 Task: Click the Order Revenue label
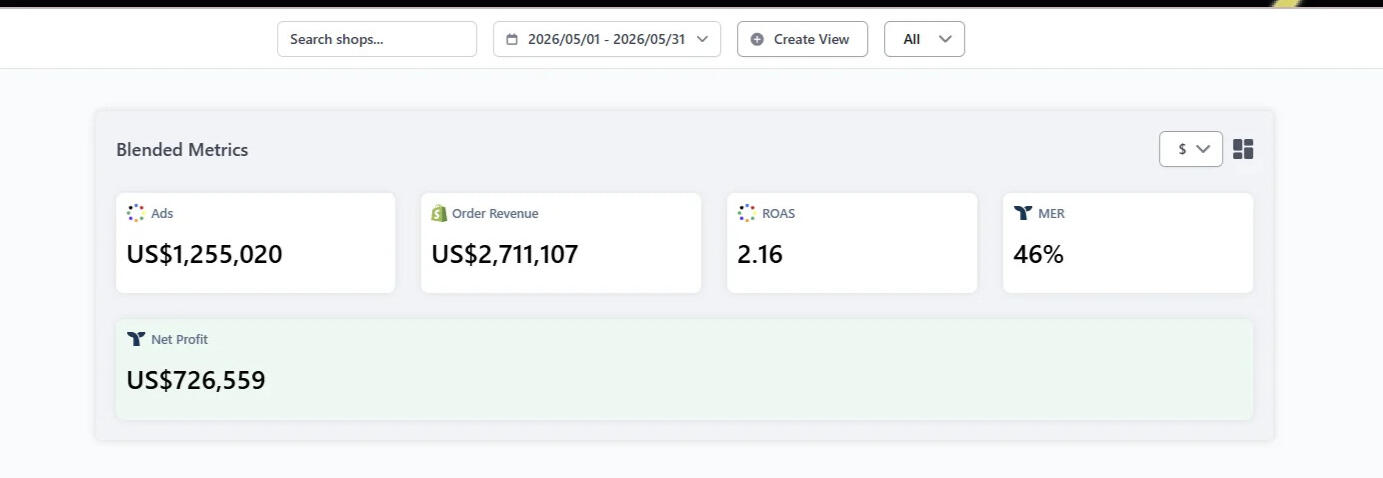pyautogui.click(x=495, y=213)
